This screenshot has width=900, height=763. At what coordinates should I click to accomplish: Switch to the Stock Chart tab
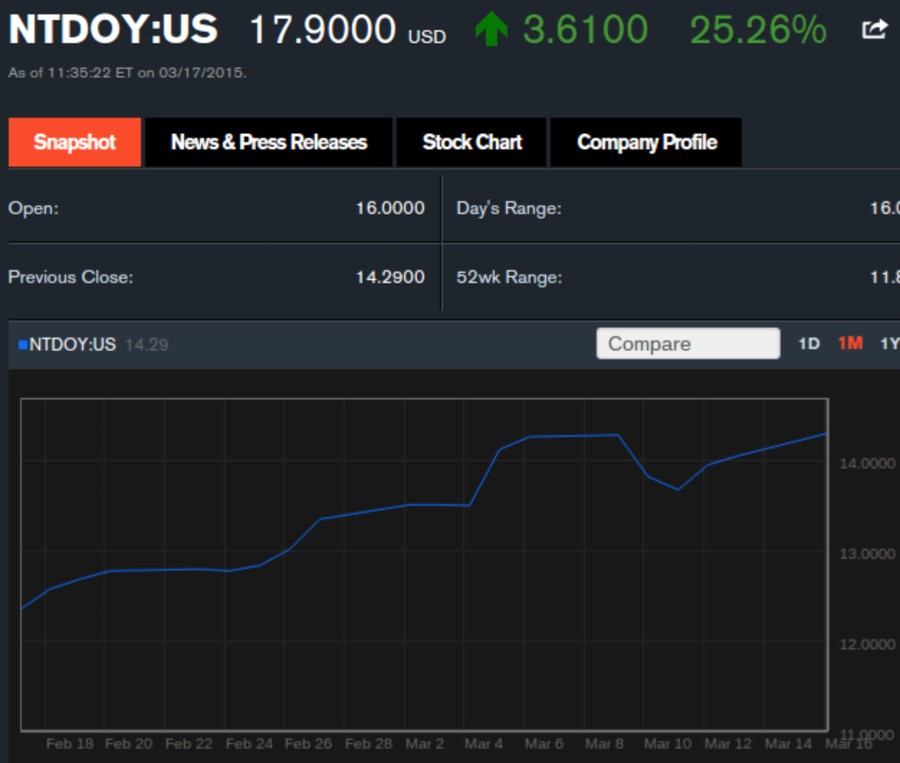click(x=472, y=142)
